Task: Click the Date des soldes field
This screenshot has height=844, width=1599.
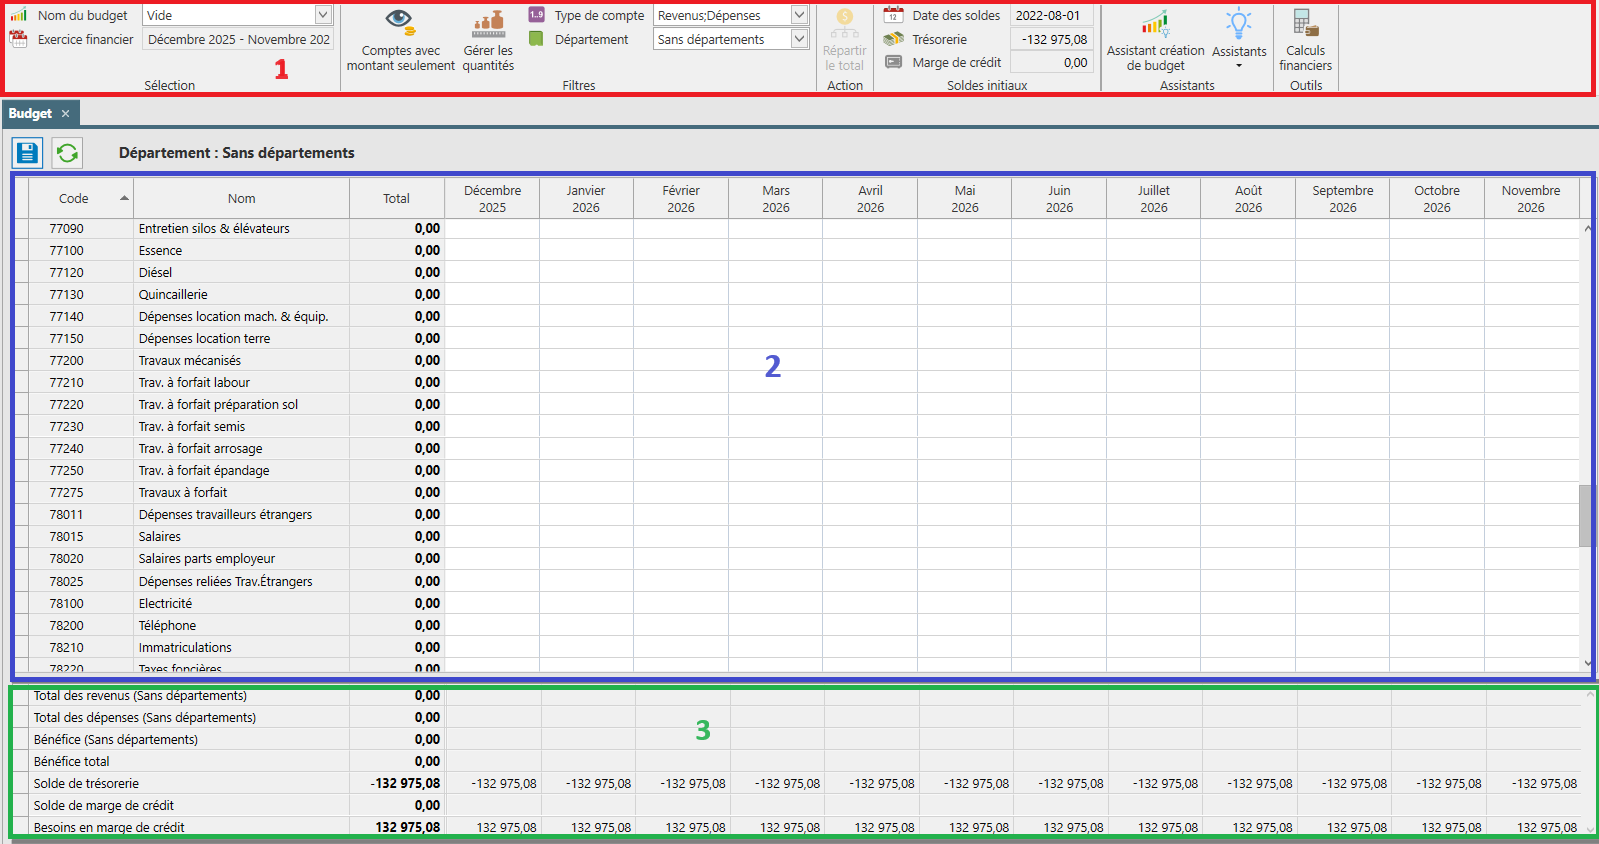Action: click(1050, 15)
